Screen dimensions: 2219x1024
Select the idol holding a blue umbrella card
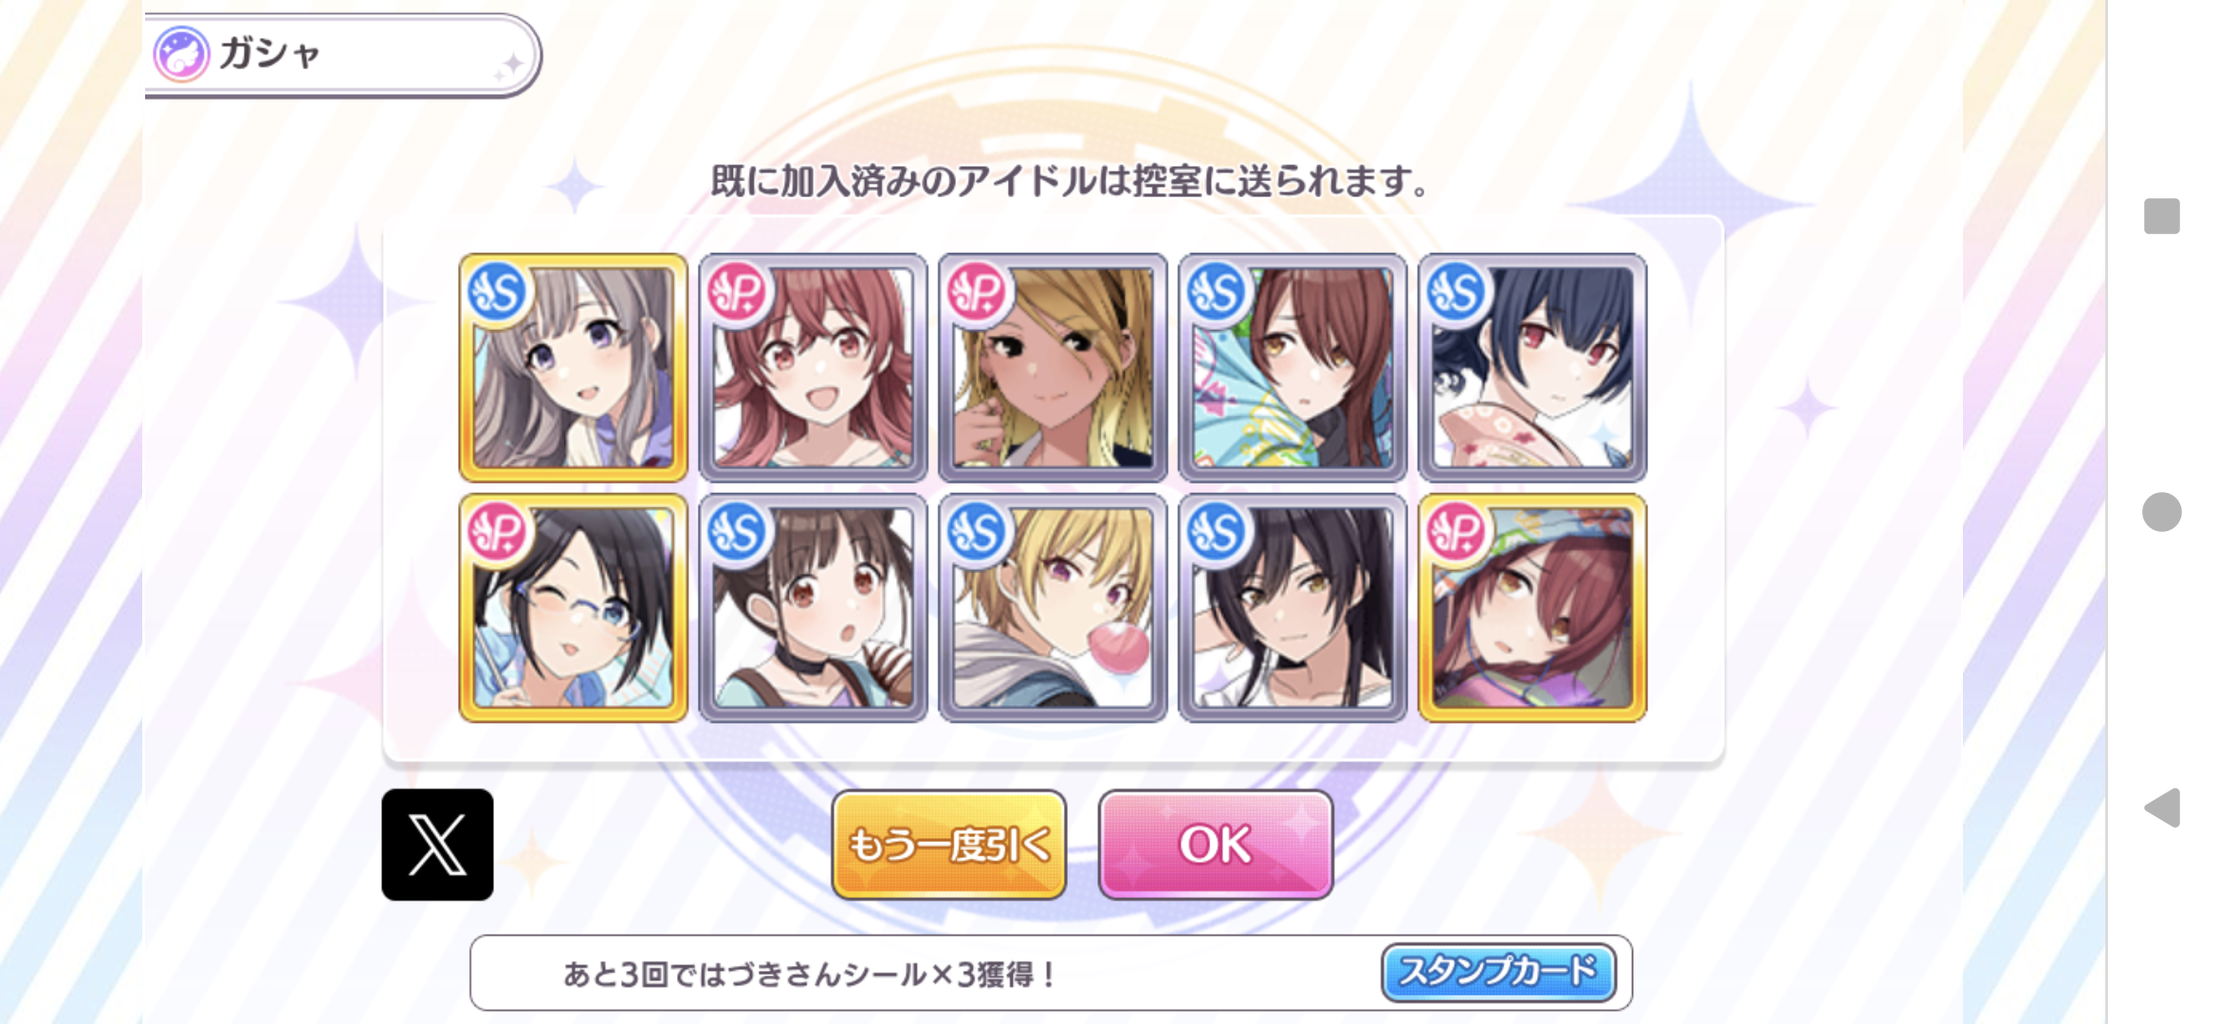[x=1293, y=367]
